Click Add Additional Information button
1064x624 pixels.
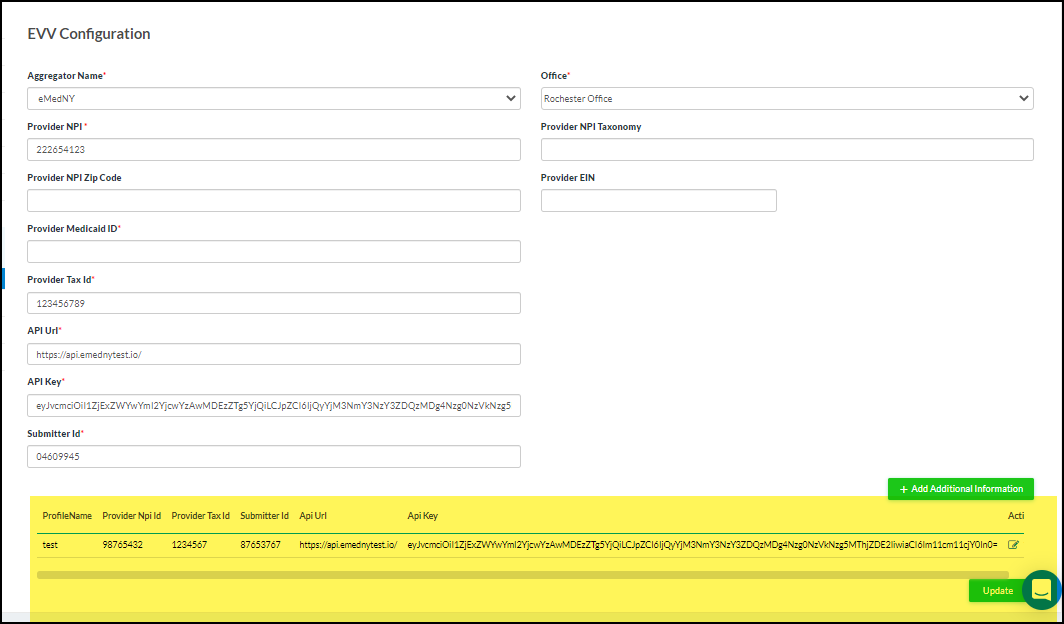coord(960,489)
